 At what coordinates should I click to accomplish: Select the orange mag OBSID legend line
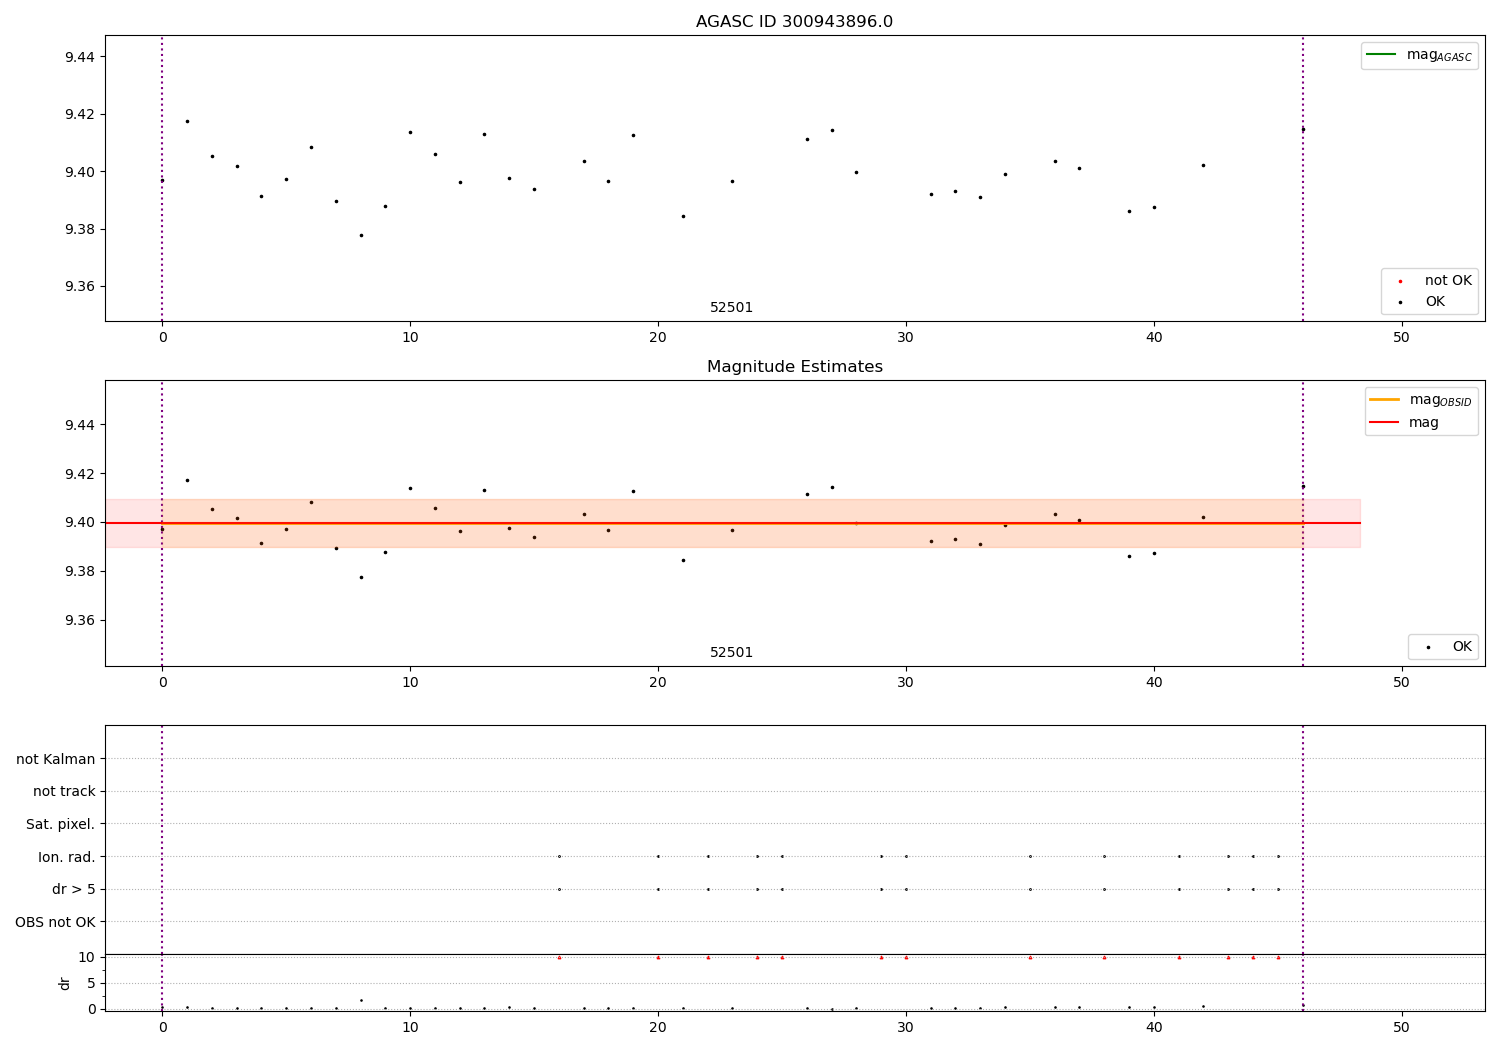[1384, 400]
